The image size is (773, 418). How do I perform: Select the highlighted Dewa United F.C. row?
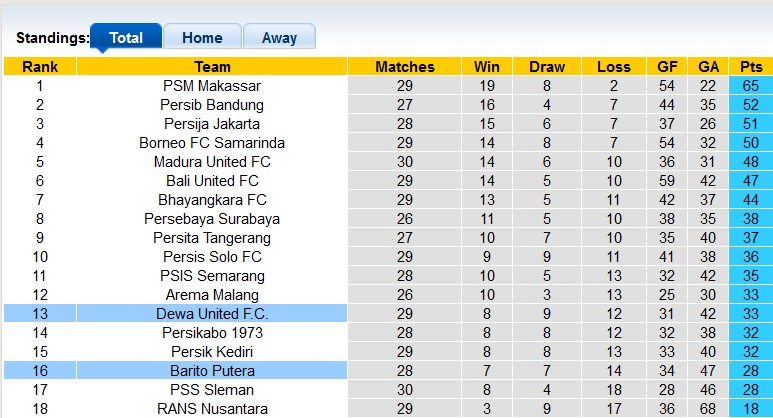tap(212, 314)
